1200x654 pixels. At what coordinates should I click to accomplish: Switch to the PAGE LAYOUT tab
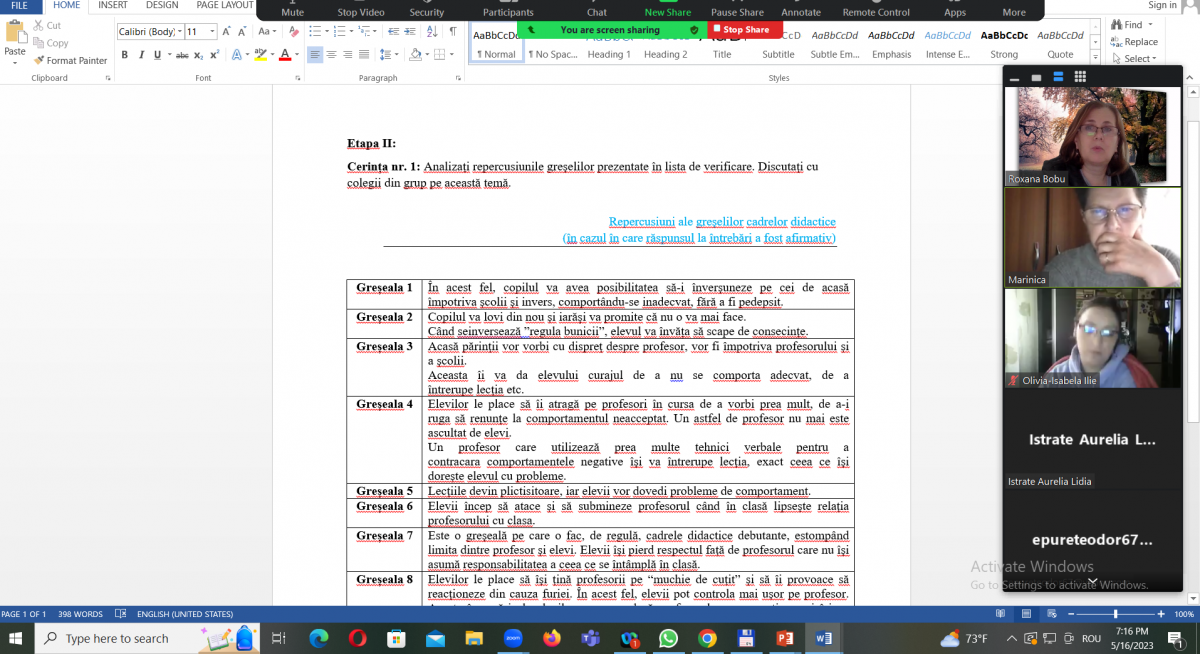click(x=224, y=5)
